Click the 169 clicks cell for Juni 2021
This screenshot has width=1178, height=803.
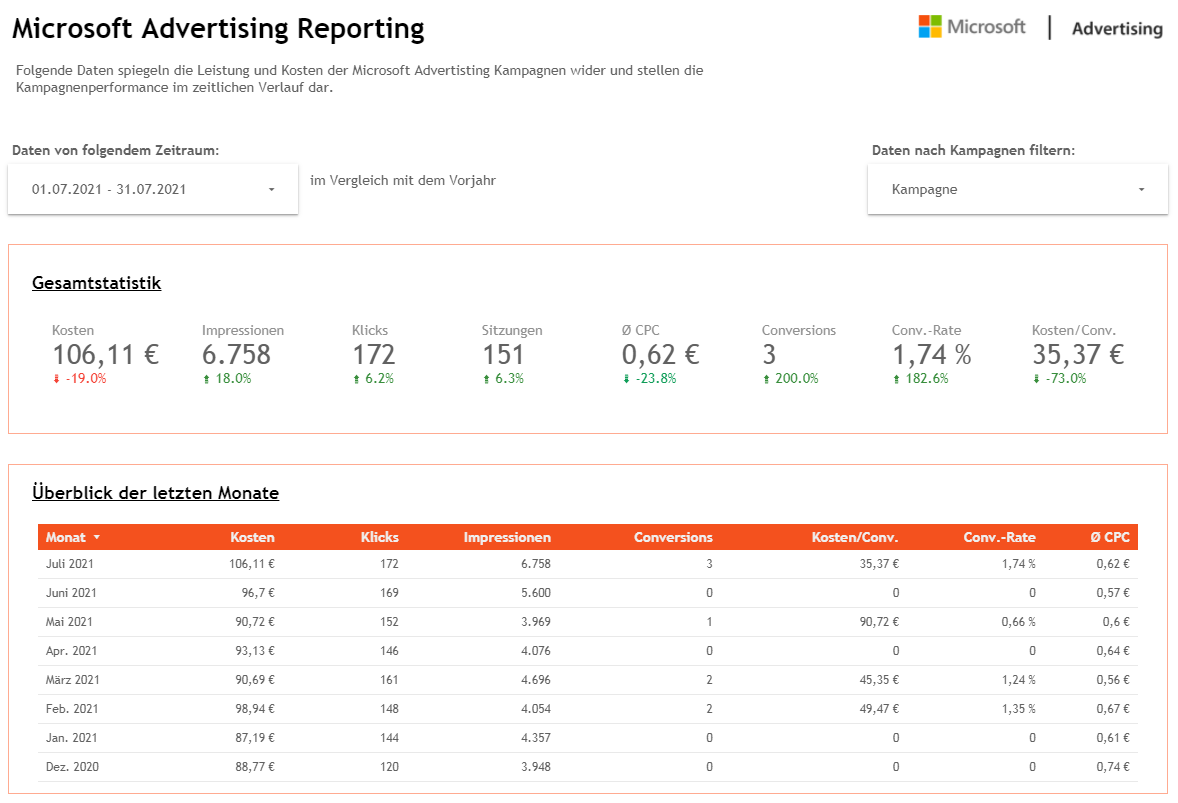pos(389,593)
